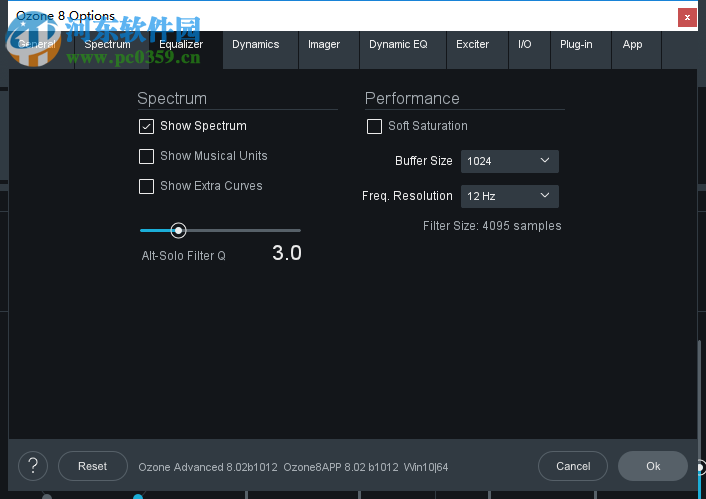Image resolution: width=706 pixels, height=499 pixels.
Task: Close the Ozone 8 Options window
Action: [687, 18]
